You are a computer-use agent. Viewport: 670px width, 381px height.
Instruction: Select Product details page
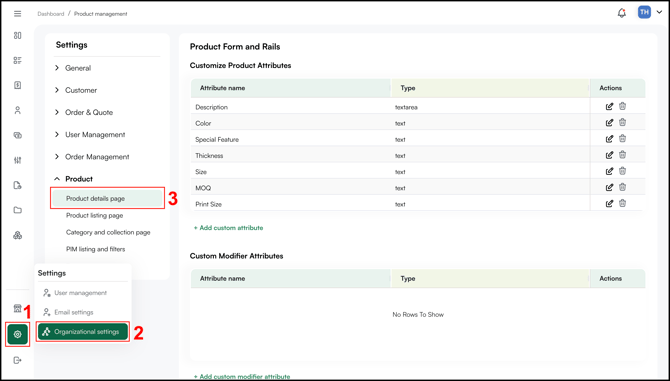click(107, 199)
